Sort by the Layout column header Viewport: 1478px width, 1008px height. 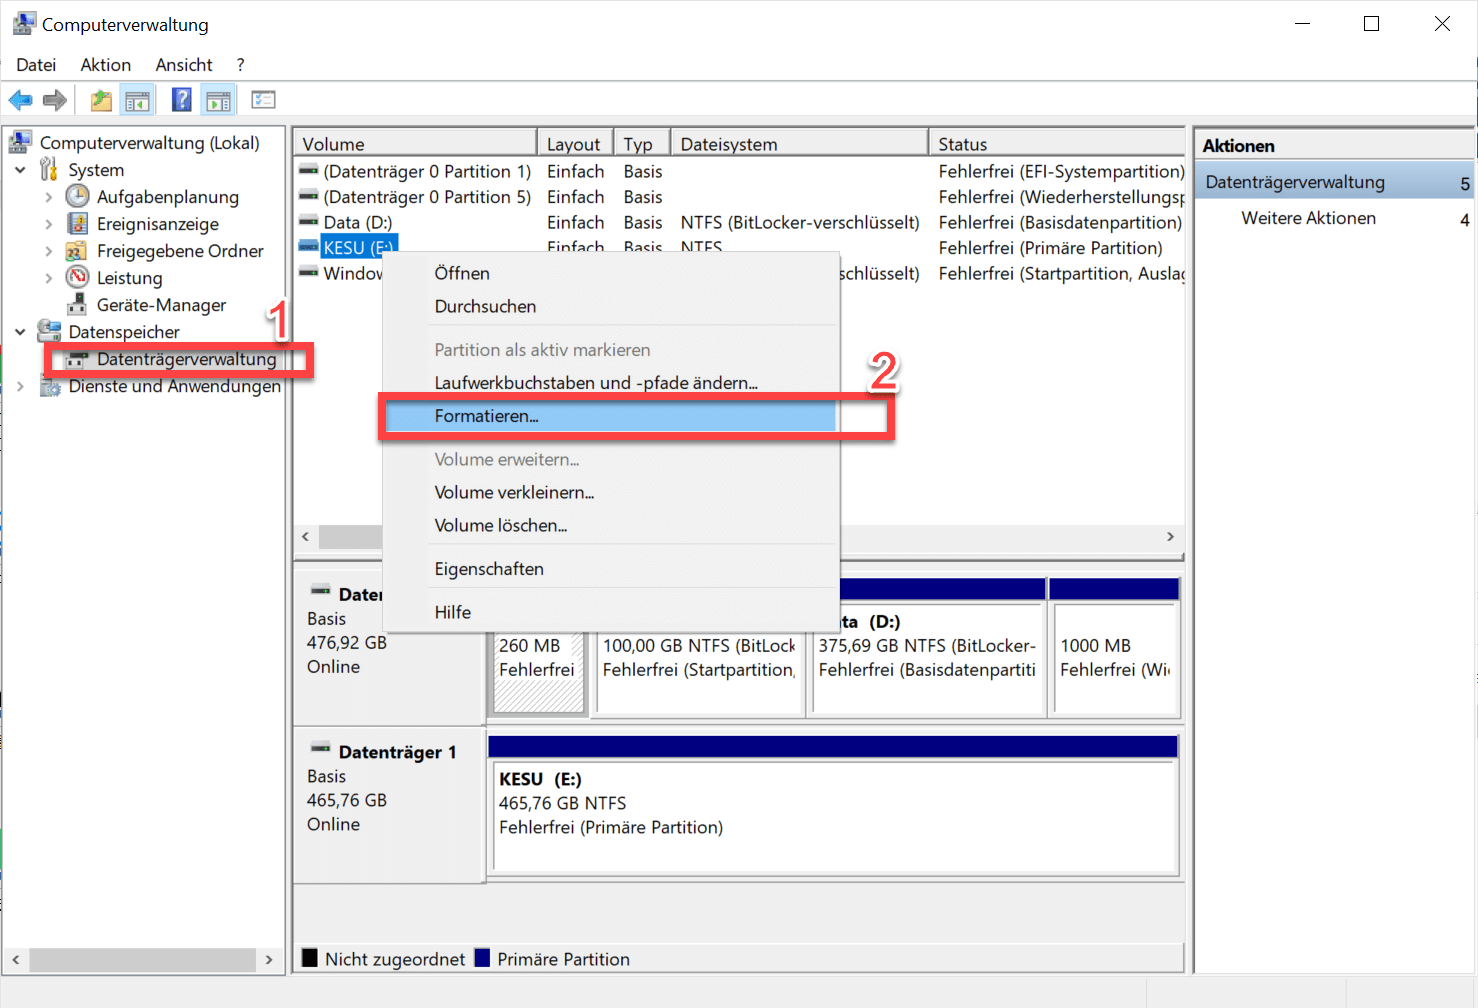coord(574,144)
